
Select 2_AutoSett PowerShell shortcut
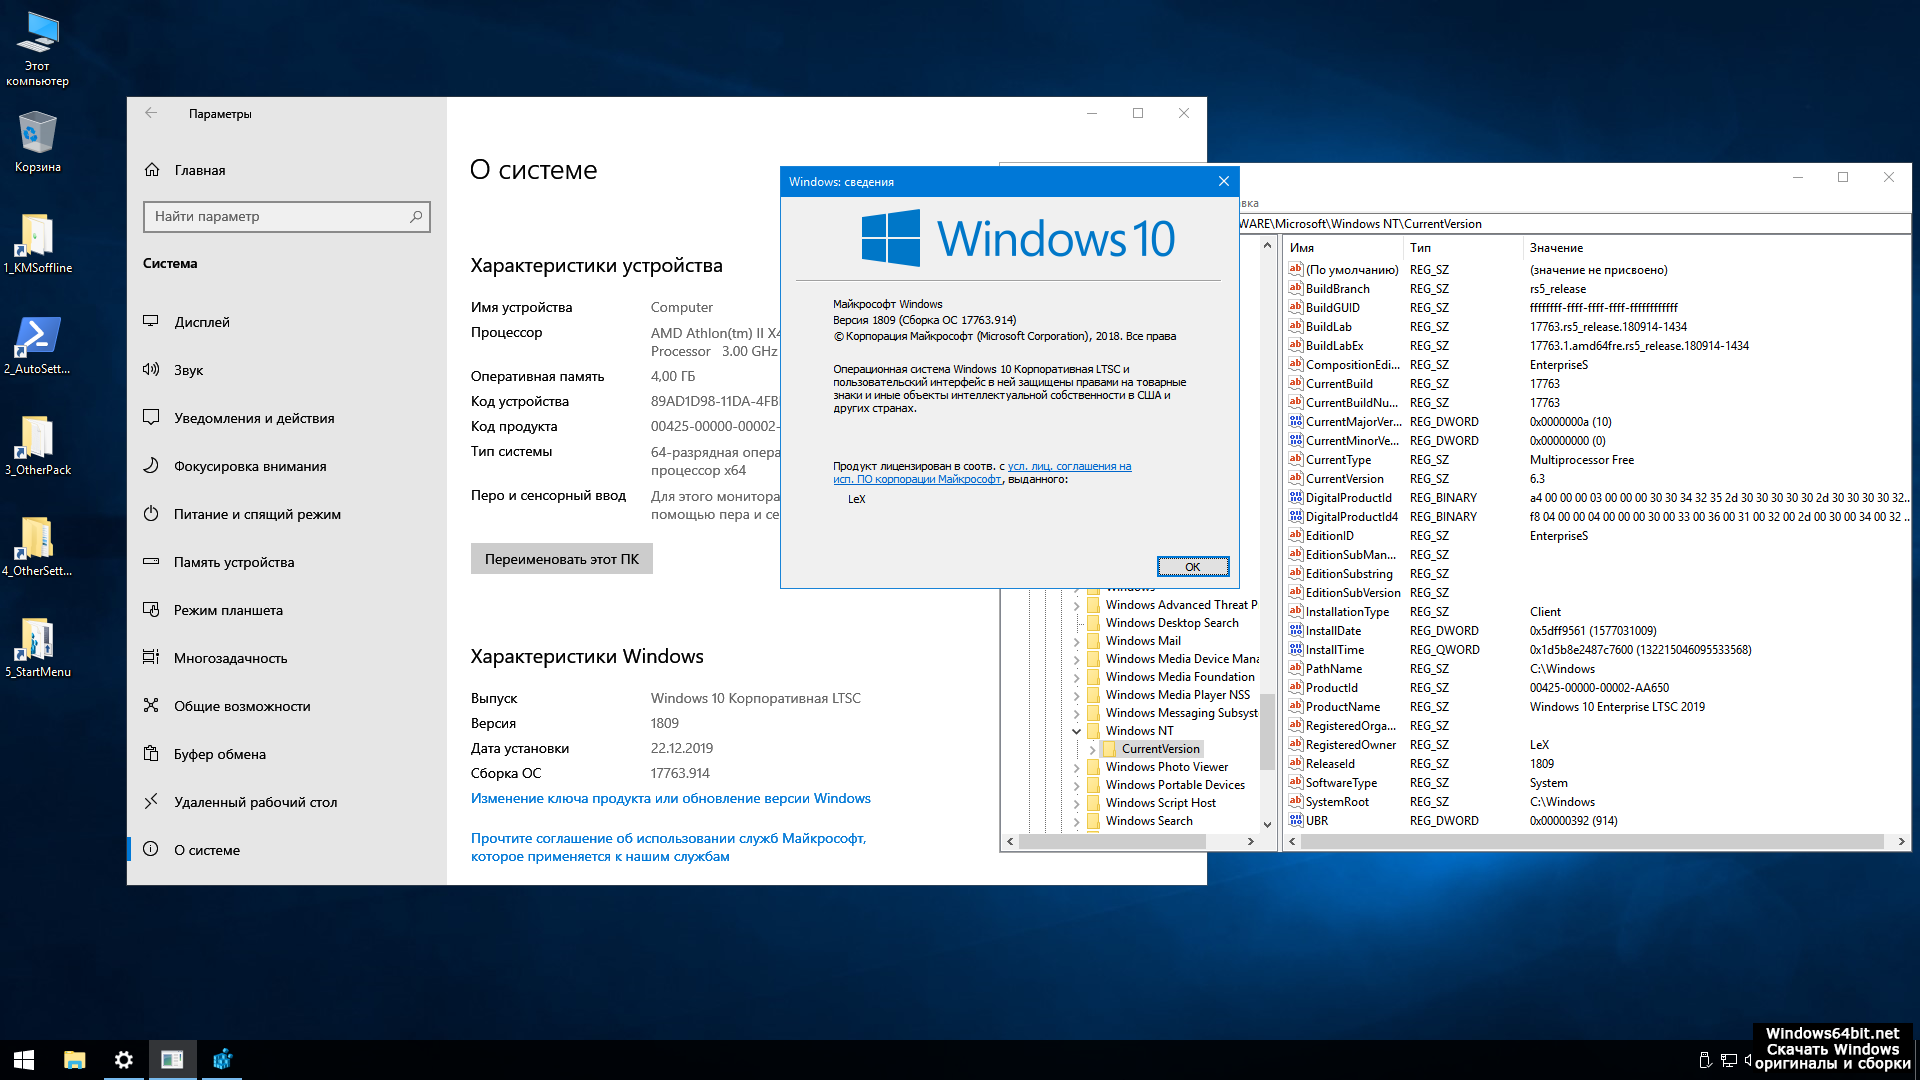[38, 344]
